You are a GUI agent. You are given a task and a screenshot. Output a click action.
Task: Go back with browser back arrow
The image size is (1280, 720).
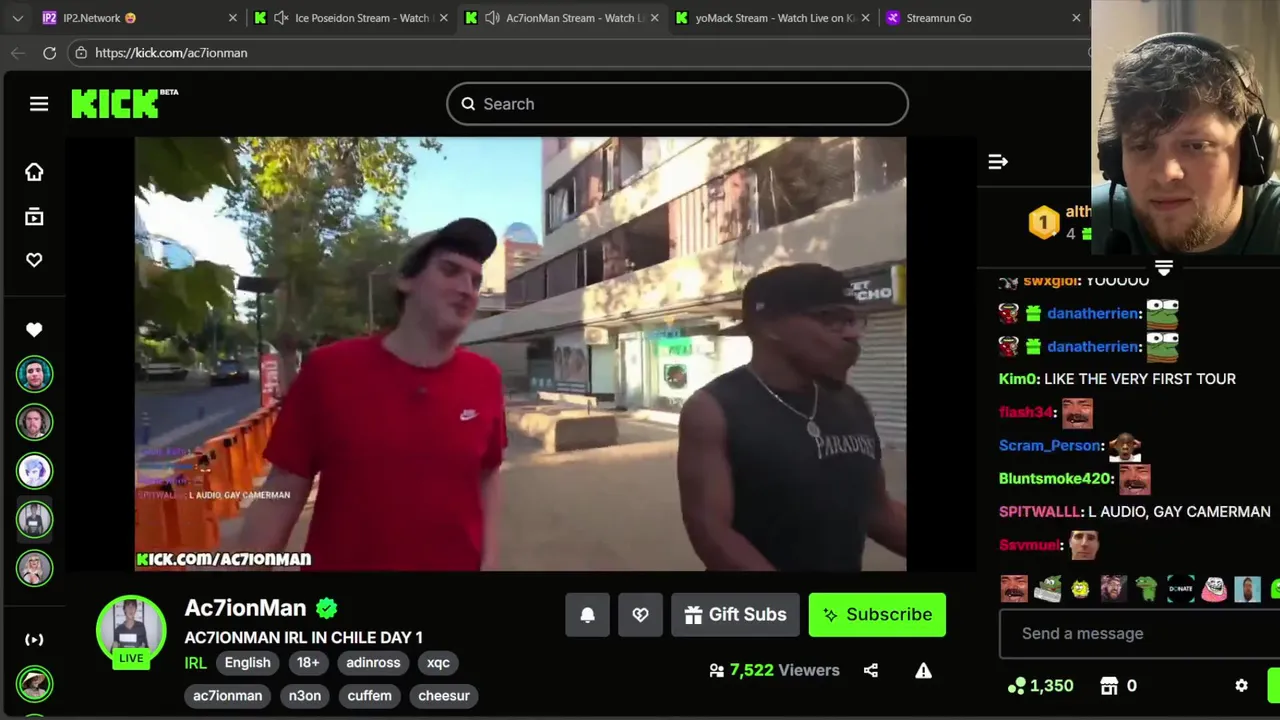(x=18, y=53)
